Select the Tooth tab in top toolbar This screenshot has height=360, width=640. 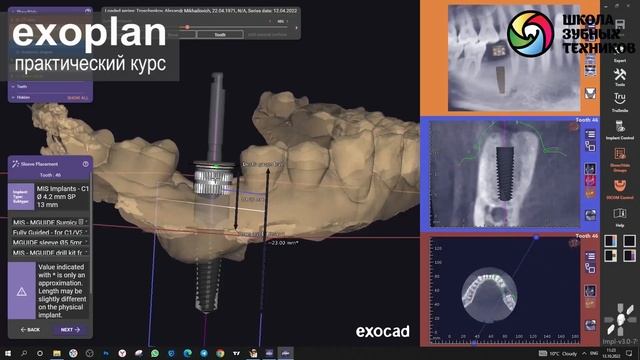point(220,35)
